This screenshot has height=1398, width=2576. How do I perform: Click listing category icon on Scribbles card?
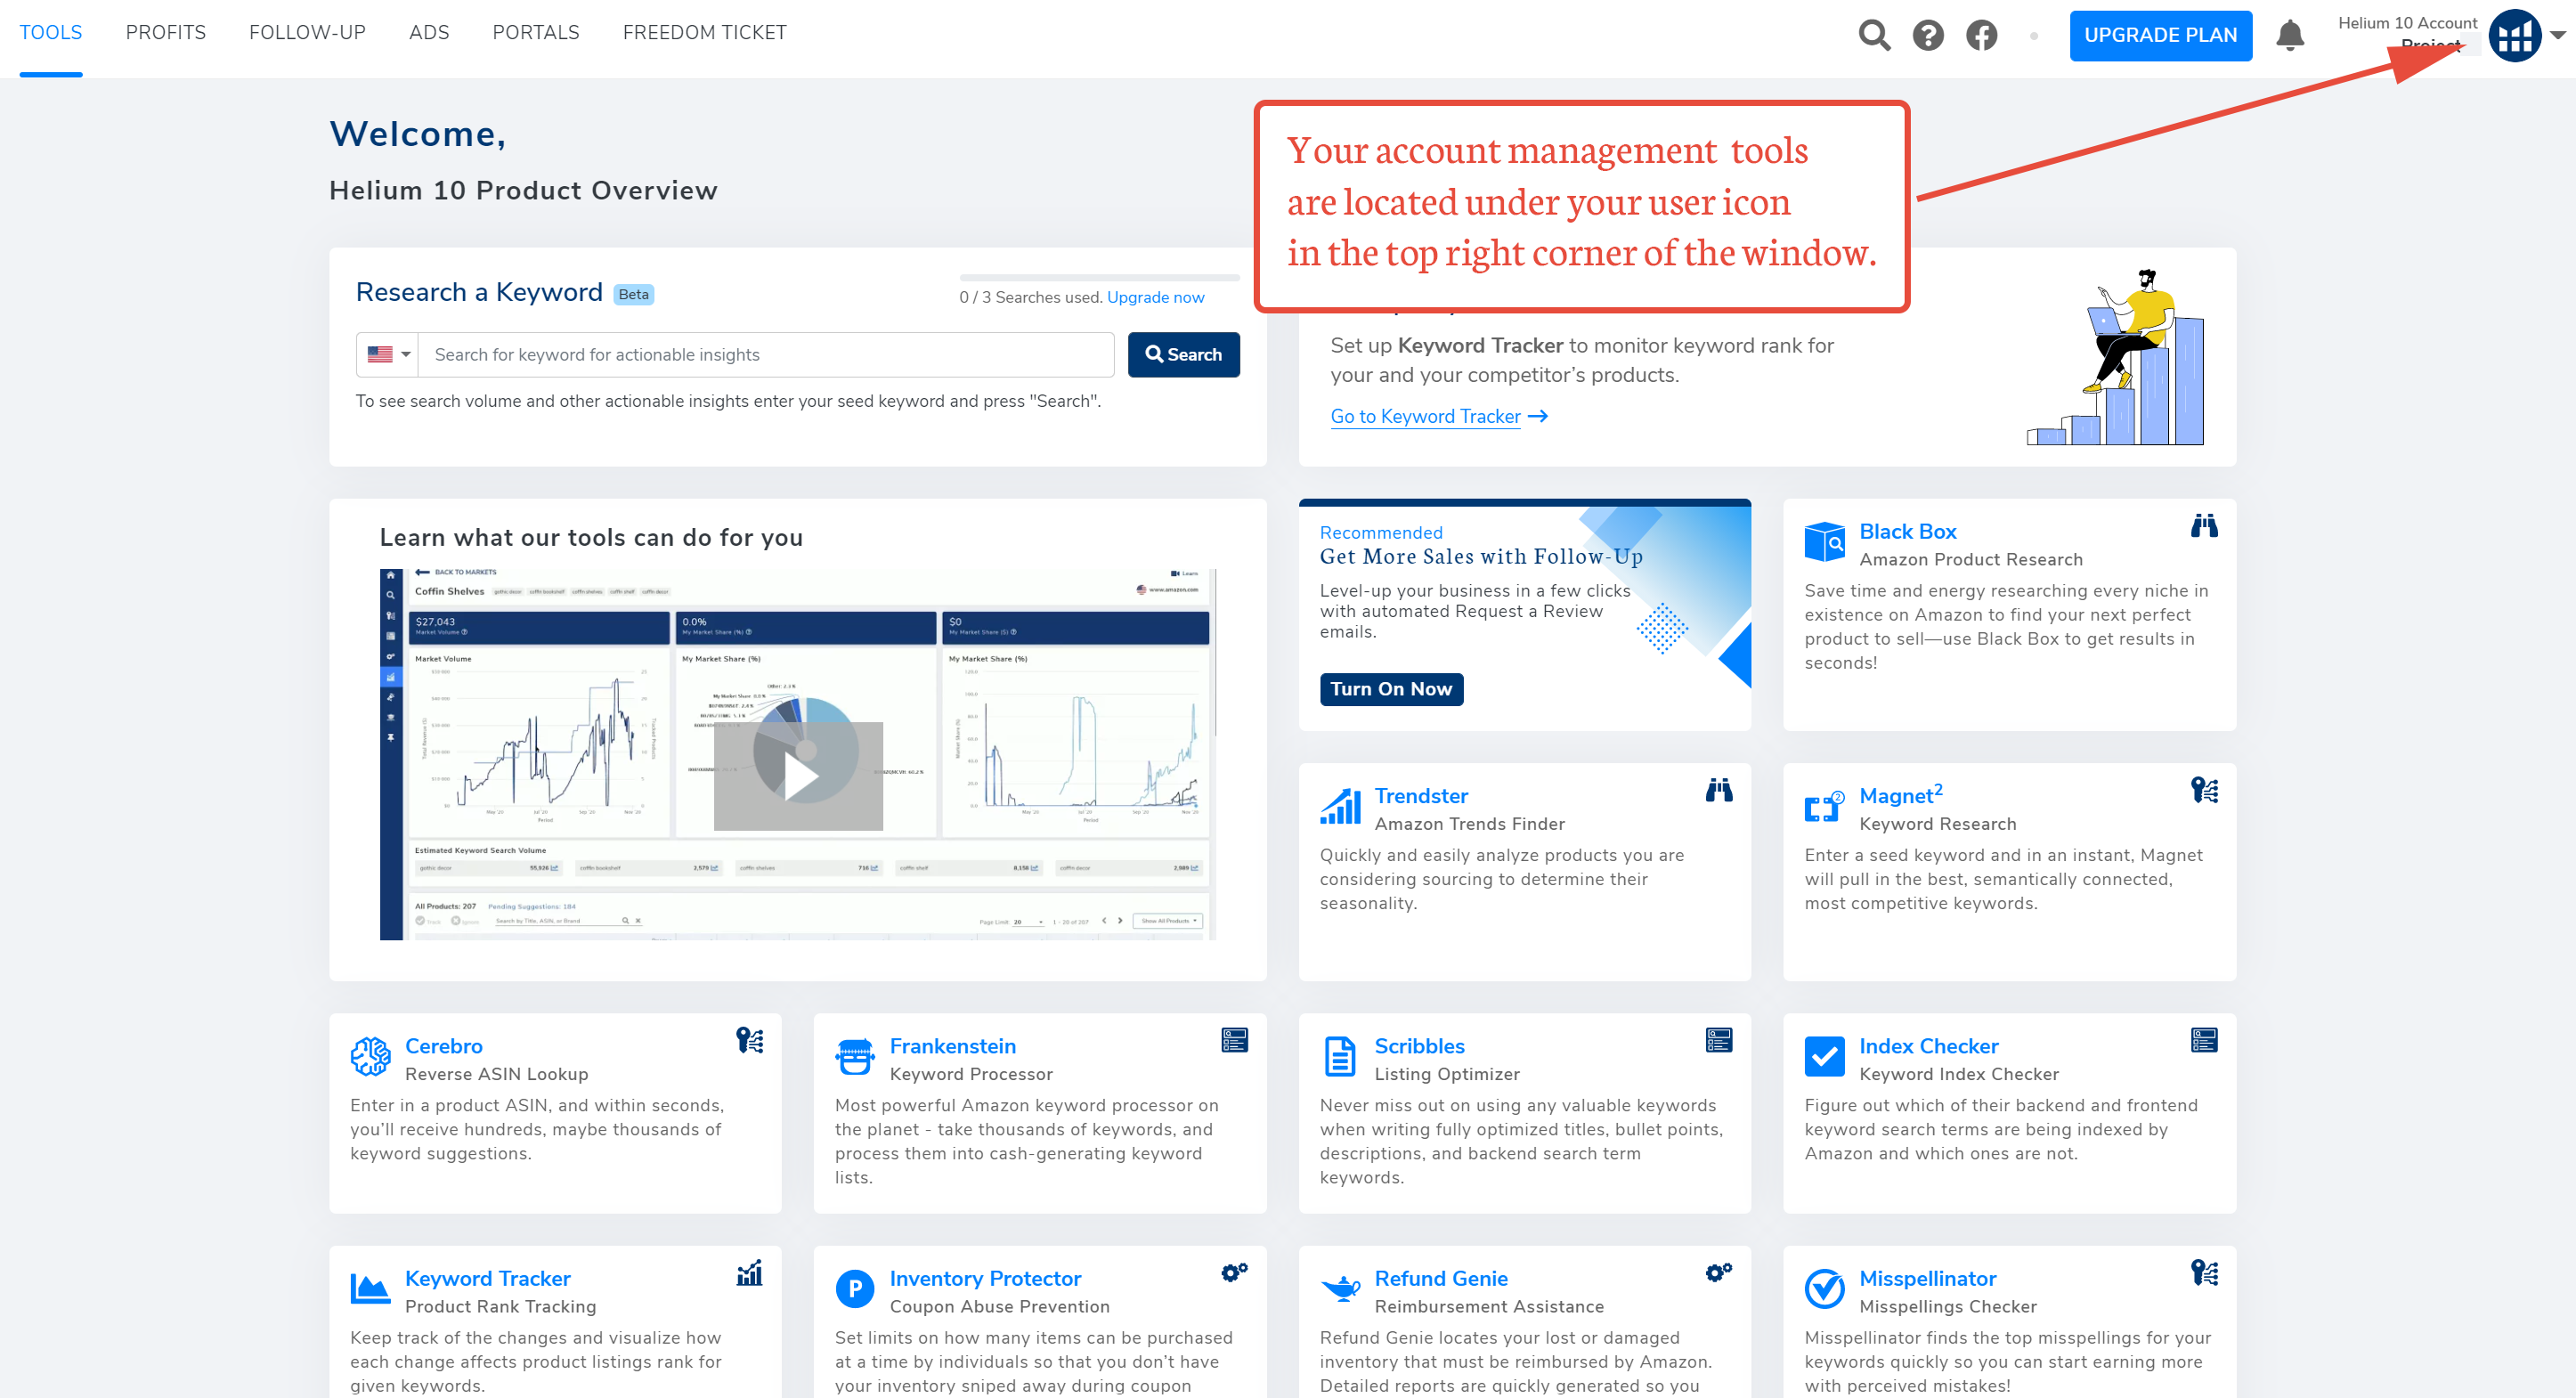coord(1718,1040)
